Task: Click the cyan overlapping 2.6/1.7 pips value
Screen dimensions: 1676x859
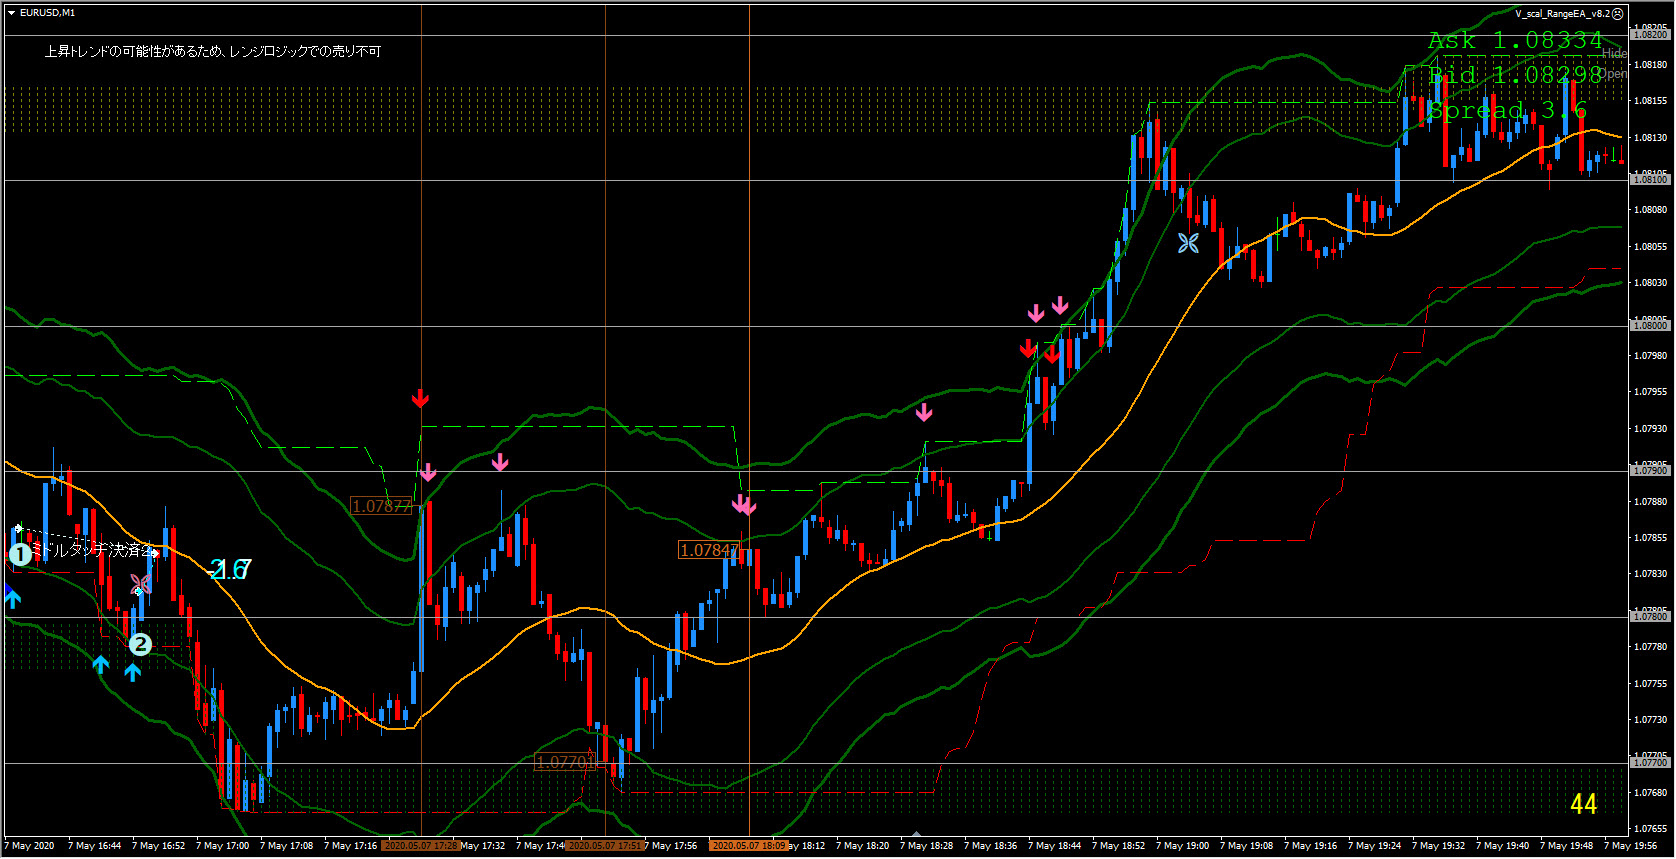Action: (x=231, y=570)
